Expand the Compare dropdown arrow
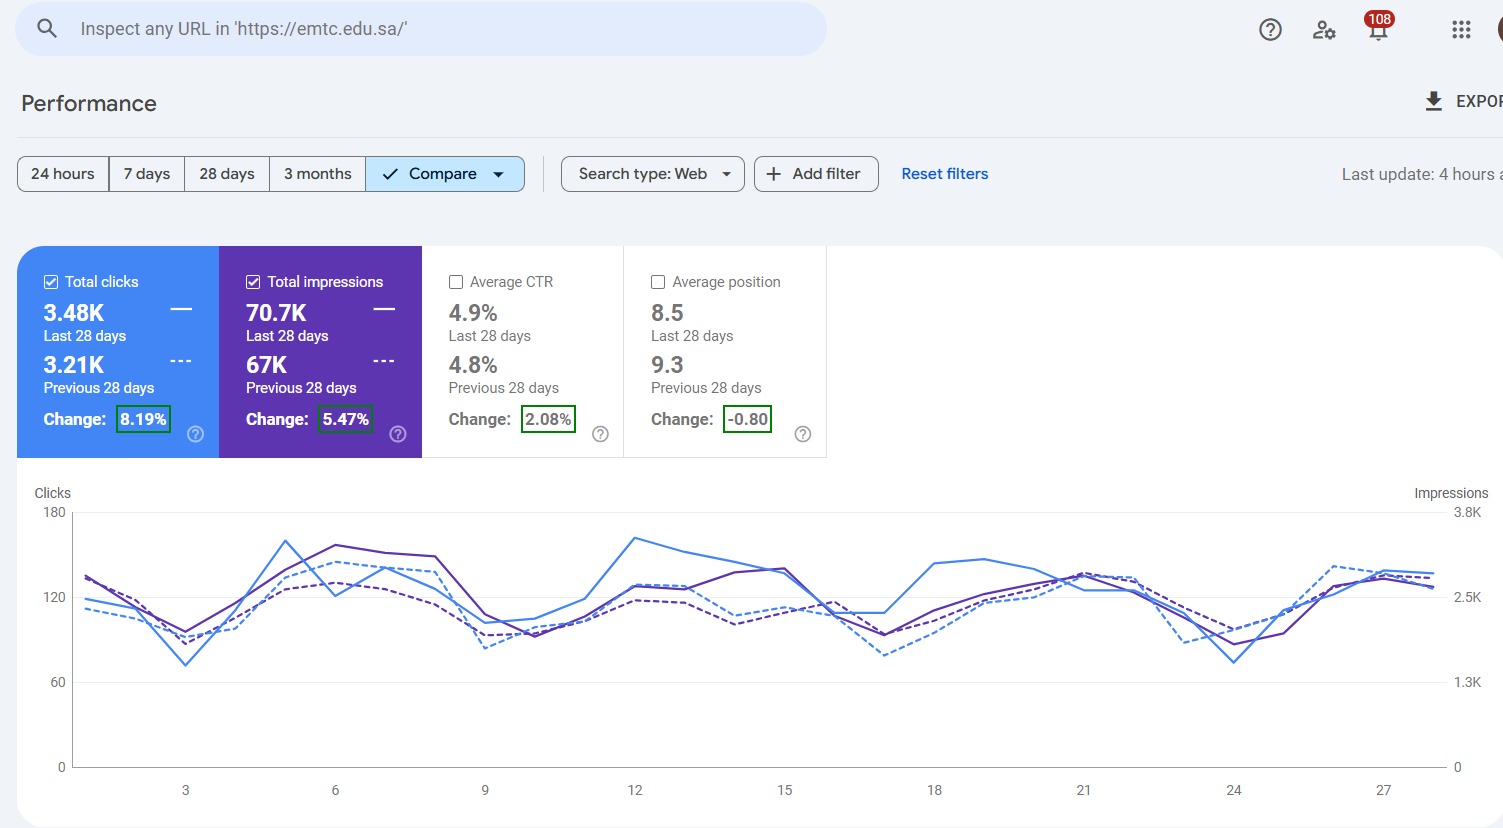 click(x=499, y=174)
